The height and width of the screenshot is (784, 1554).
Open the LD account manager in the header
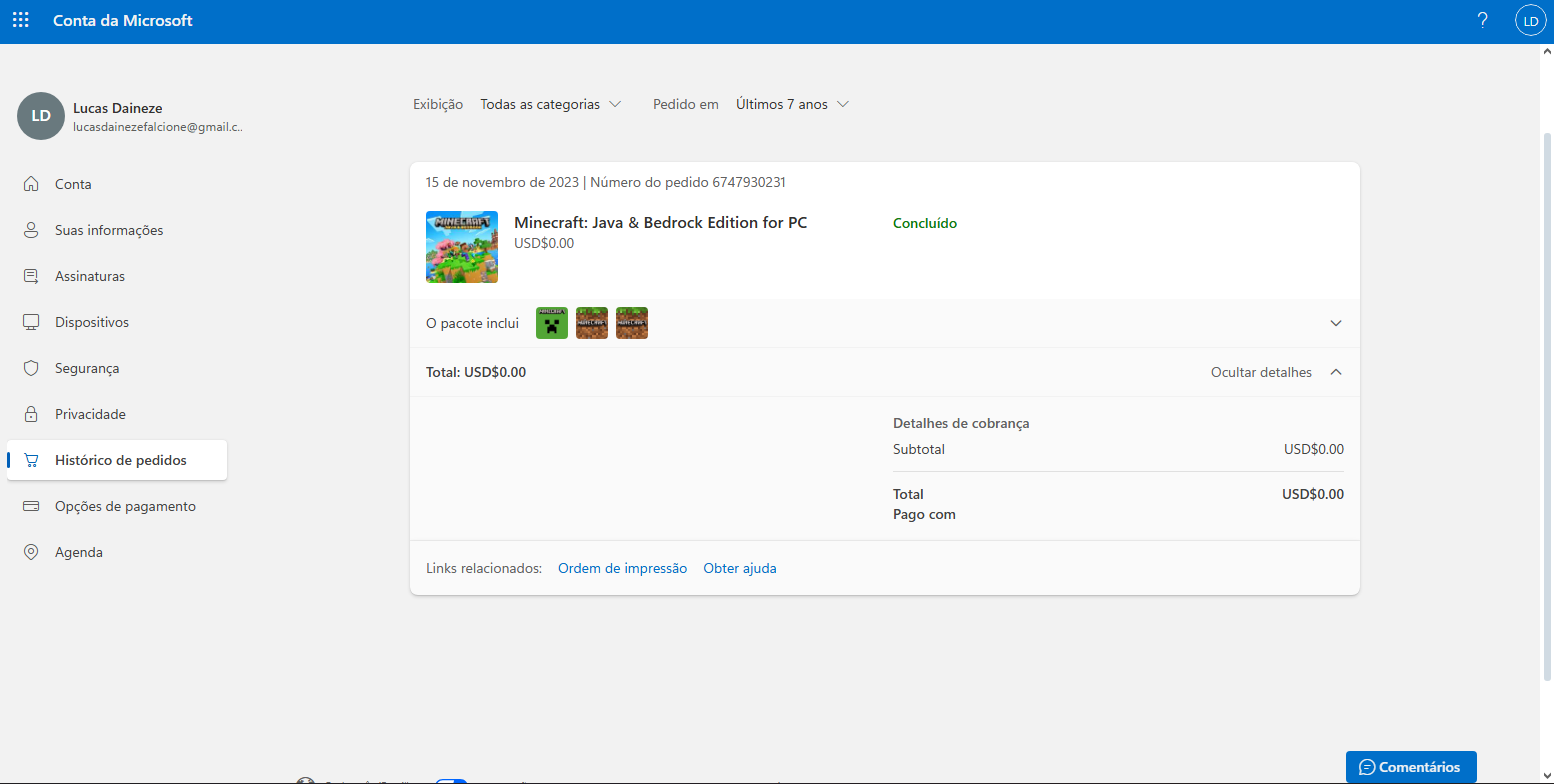[1531, 20]
